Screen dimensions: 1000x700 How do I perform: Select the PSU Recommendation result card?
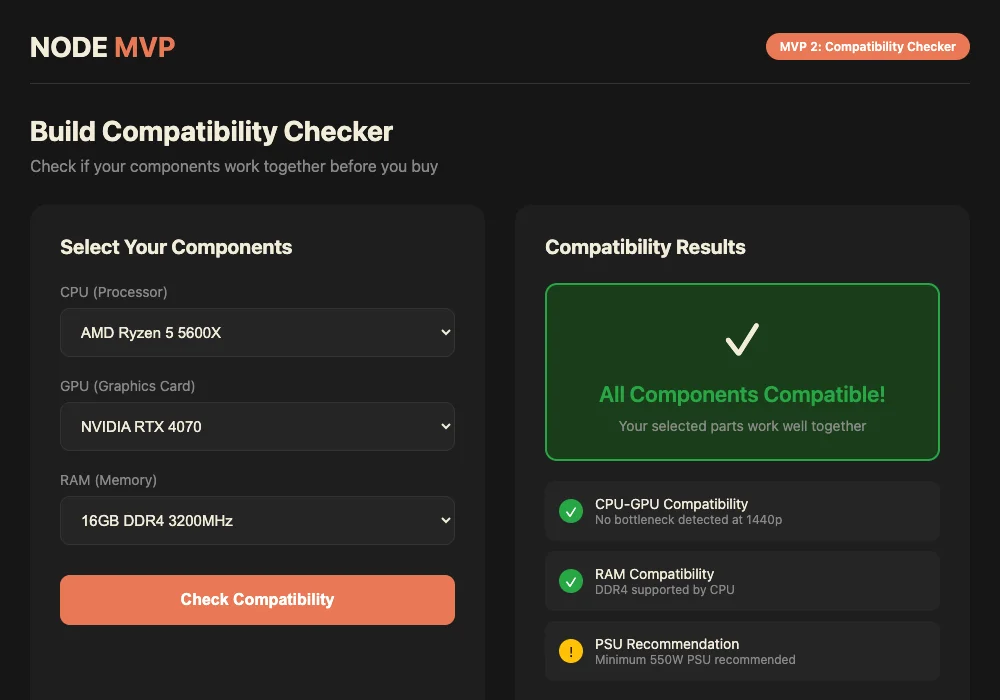[x=742, y=650]
